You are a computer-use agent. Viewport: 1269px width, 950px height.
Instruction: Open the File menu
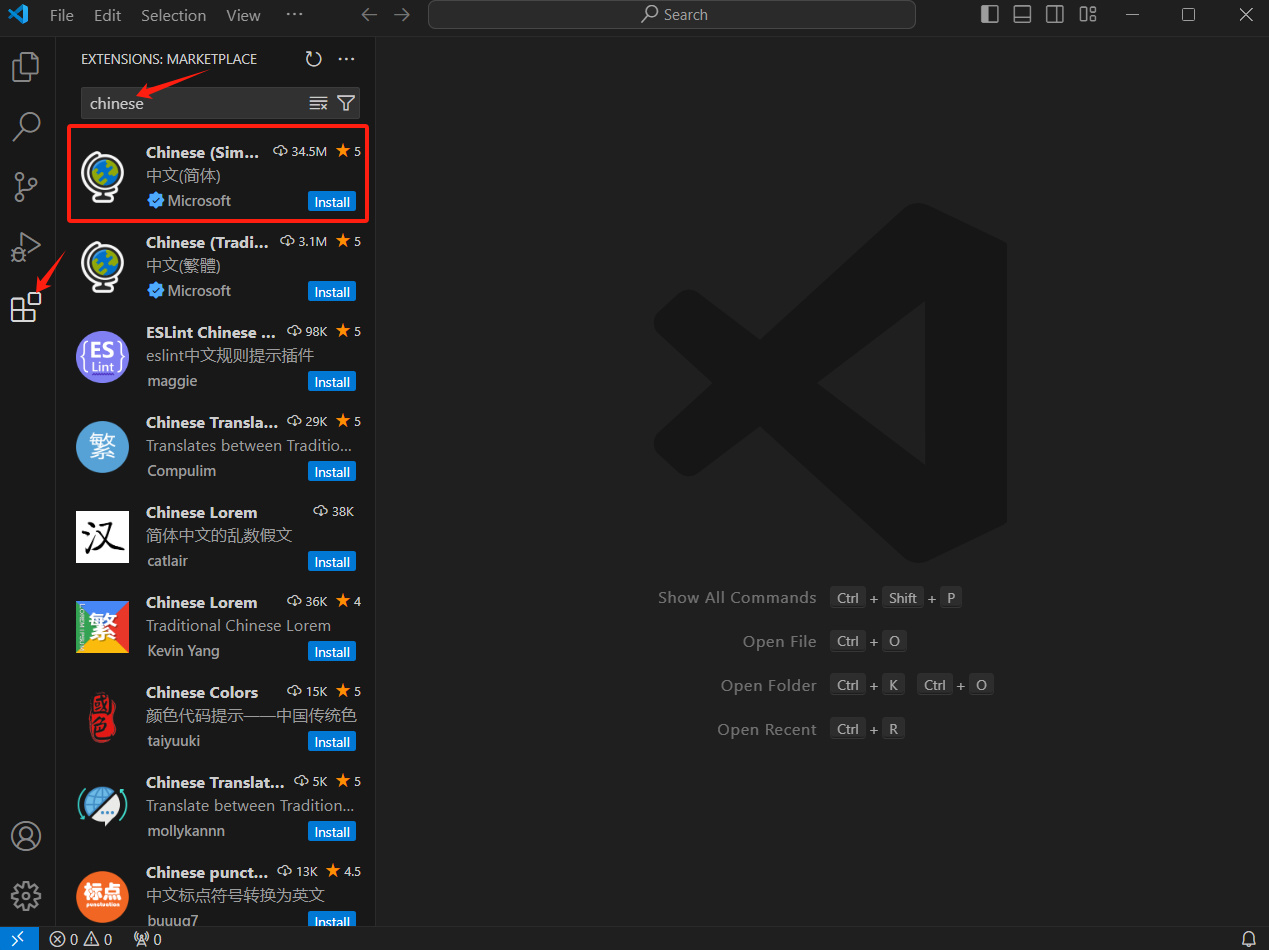61,15
